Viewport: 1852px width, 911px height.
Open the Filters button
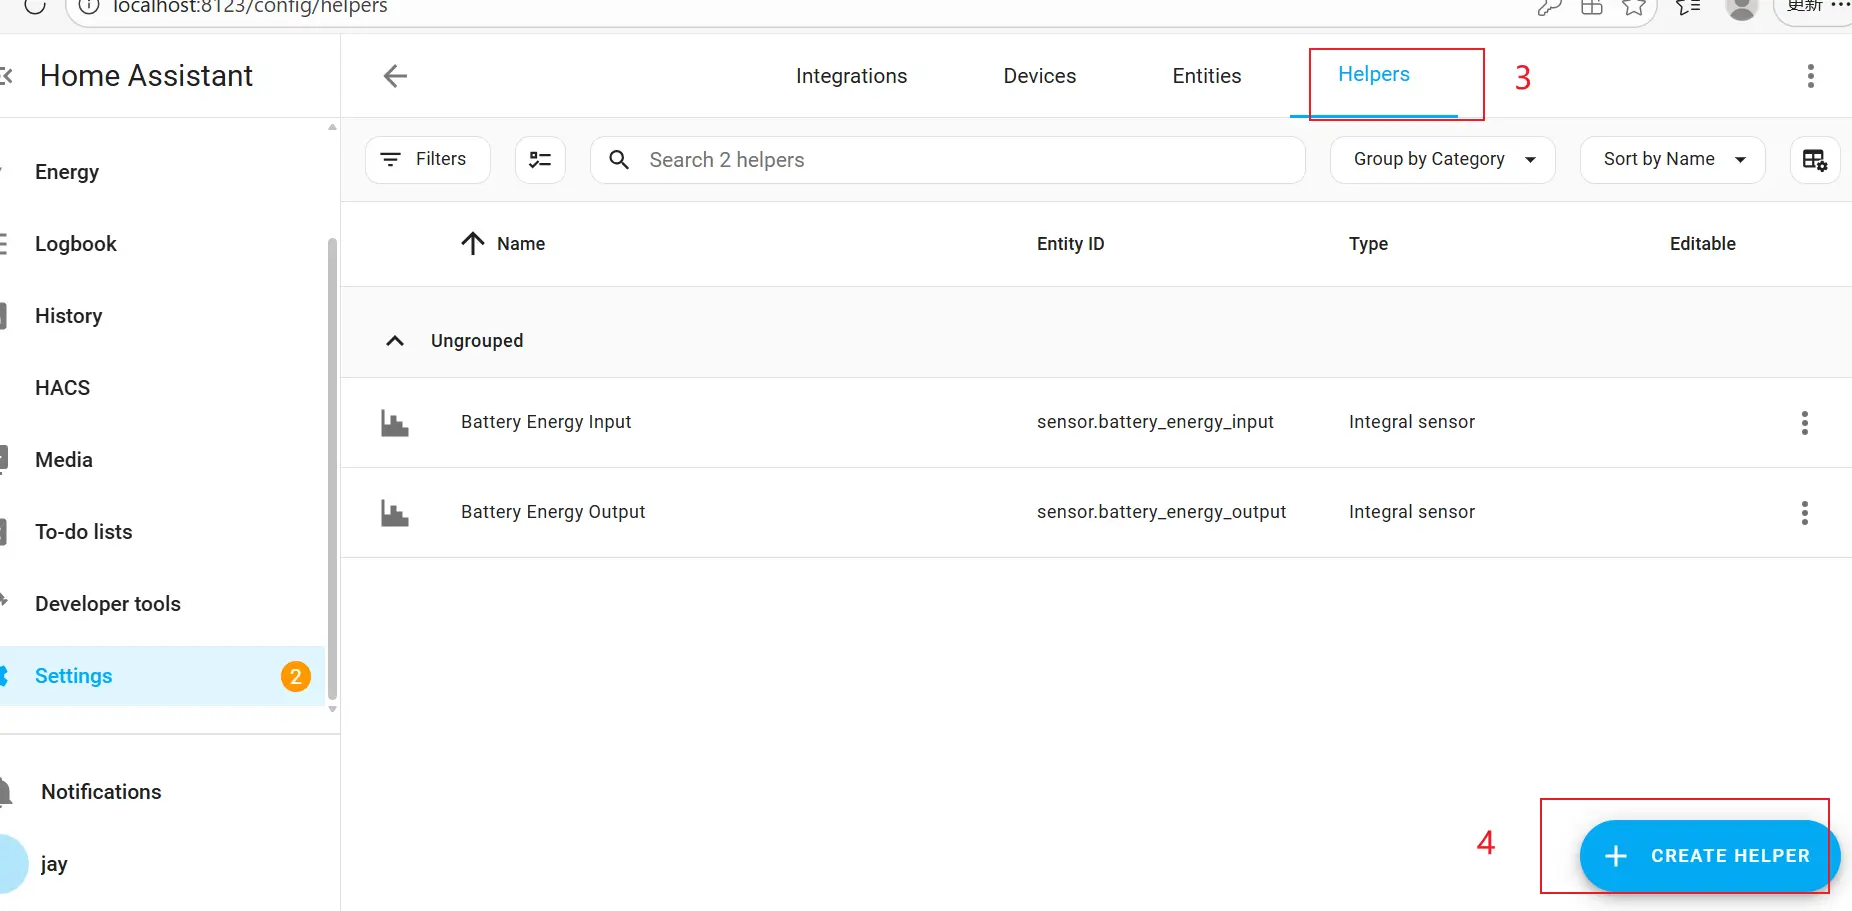tap(427, 160)
